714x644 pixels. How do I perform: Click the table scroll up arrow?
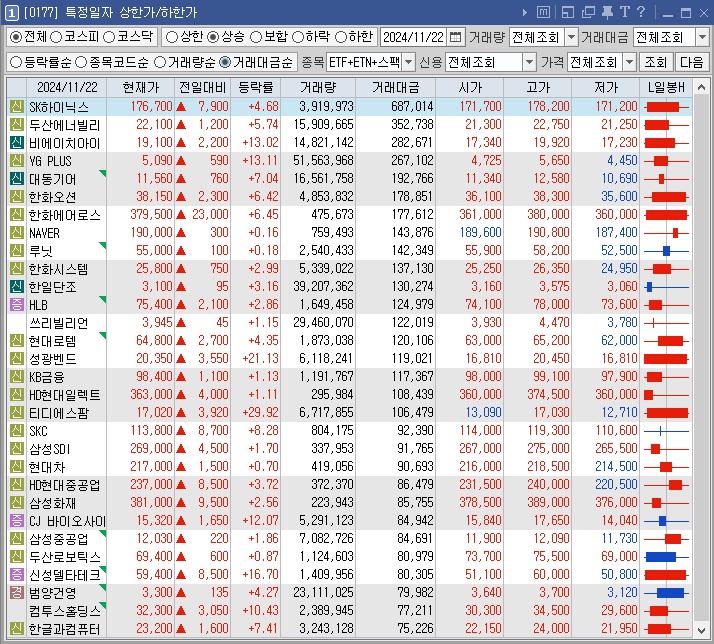702,87
